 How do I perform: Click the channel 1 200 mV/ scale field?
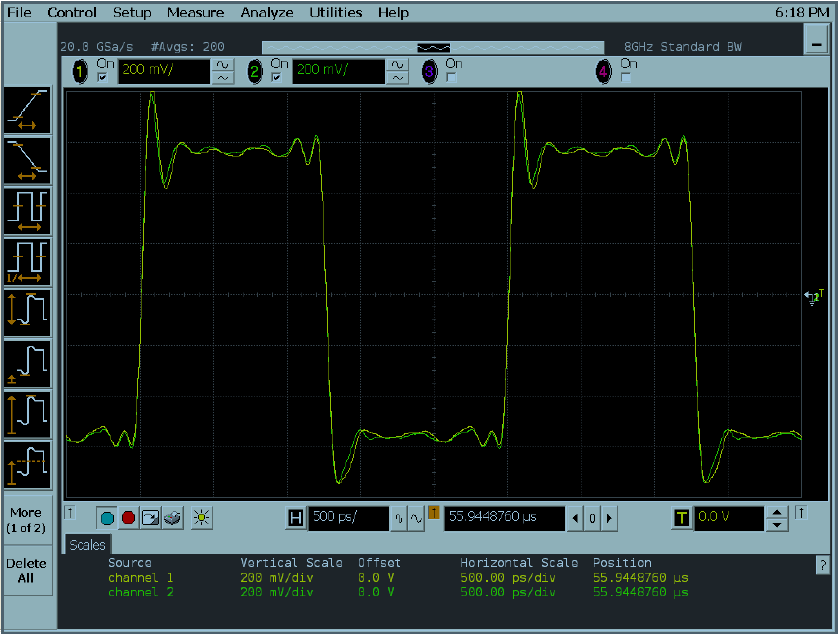tap(164, 71)
